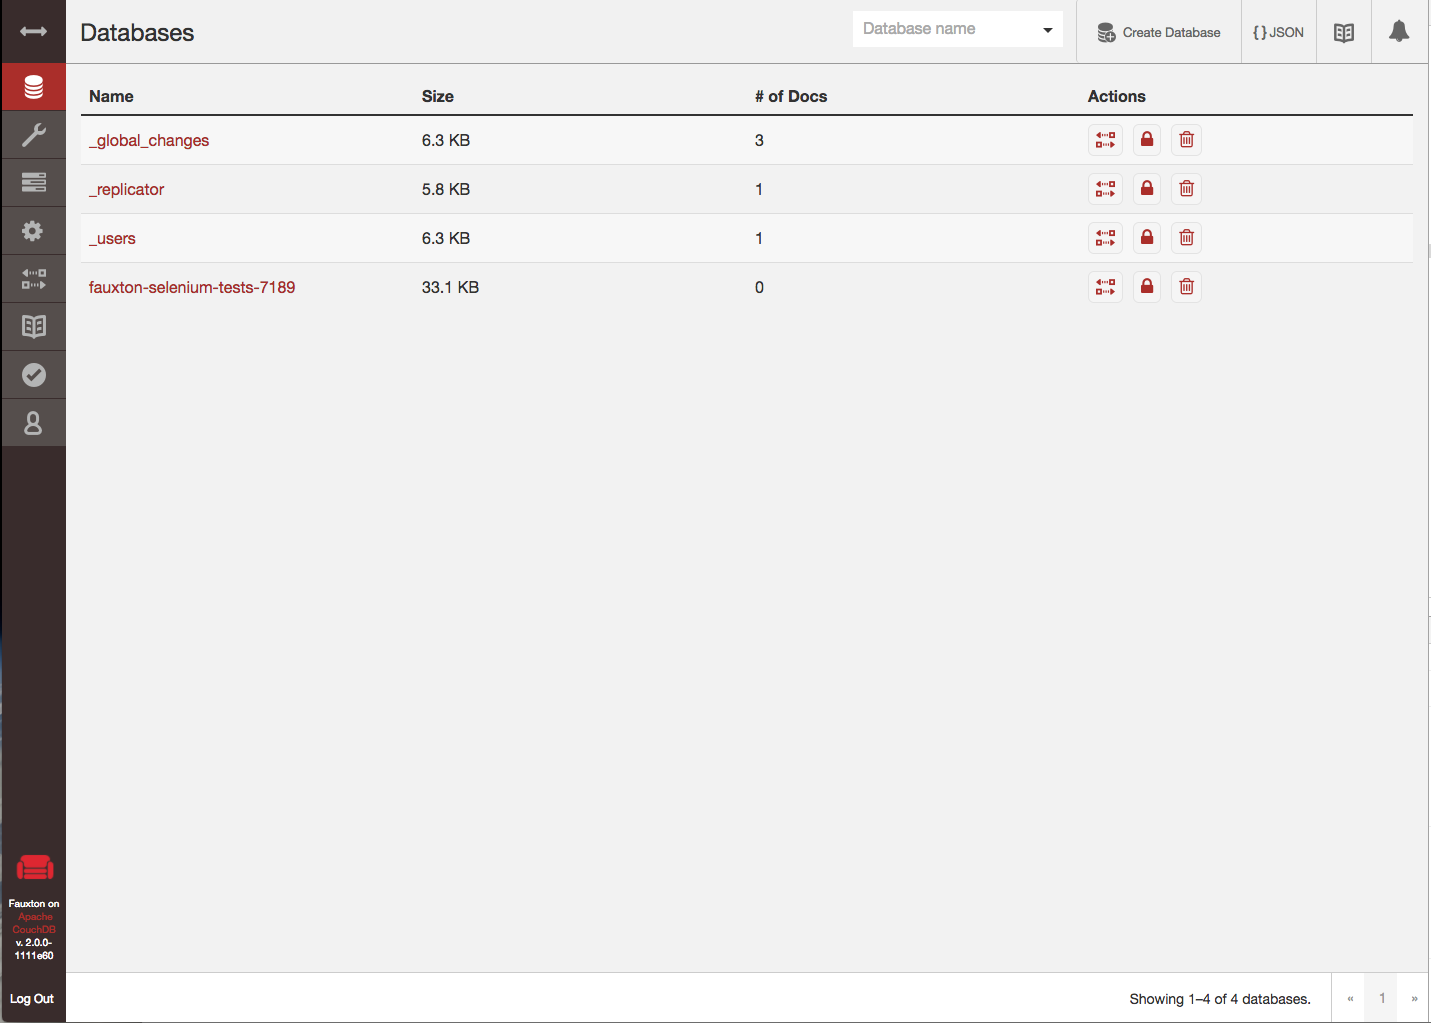The height and width of the screenshot is (1023, 1431).
Task: Click the doc count 3 for _global_changes
Action: (x=759, y=140)
